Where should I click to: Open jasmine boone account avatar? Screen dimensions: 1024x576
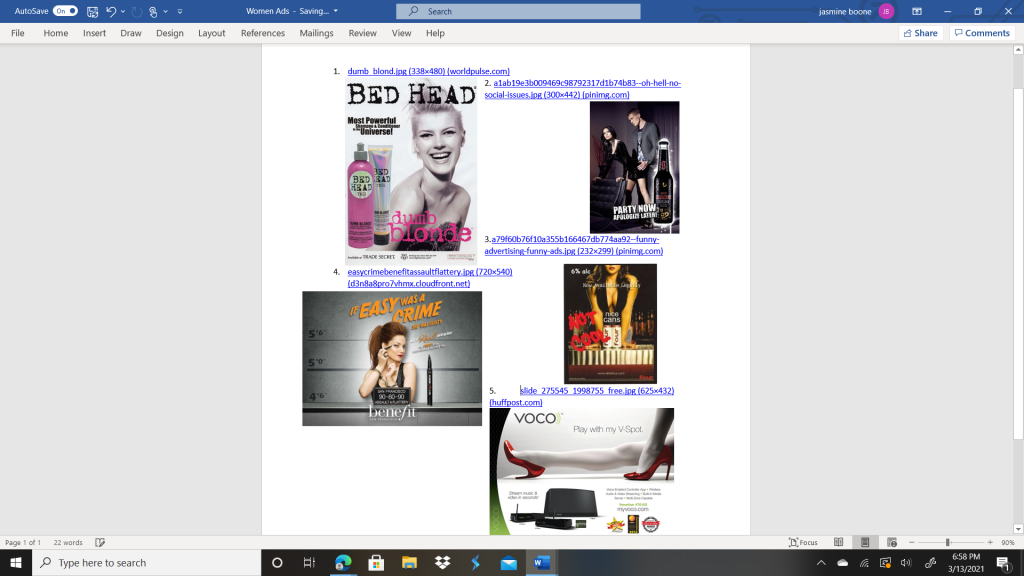pos(886,11)
